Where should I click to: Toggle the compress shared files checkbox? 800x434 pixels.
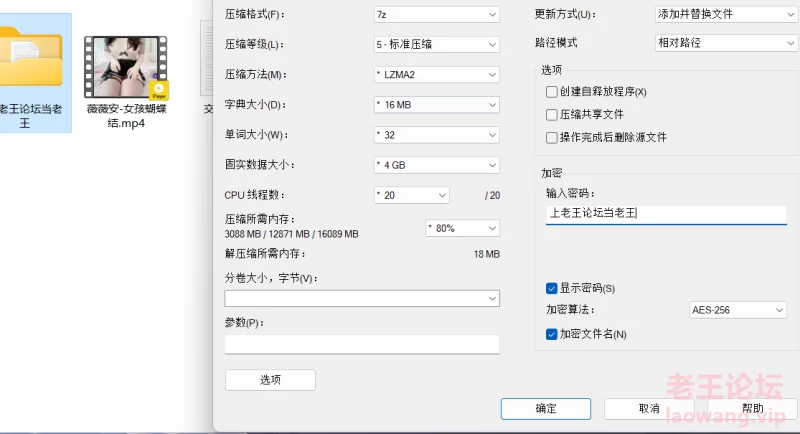tap(551, 115)
